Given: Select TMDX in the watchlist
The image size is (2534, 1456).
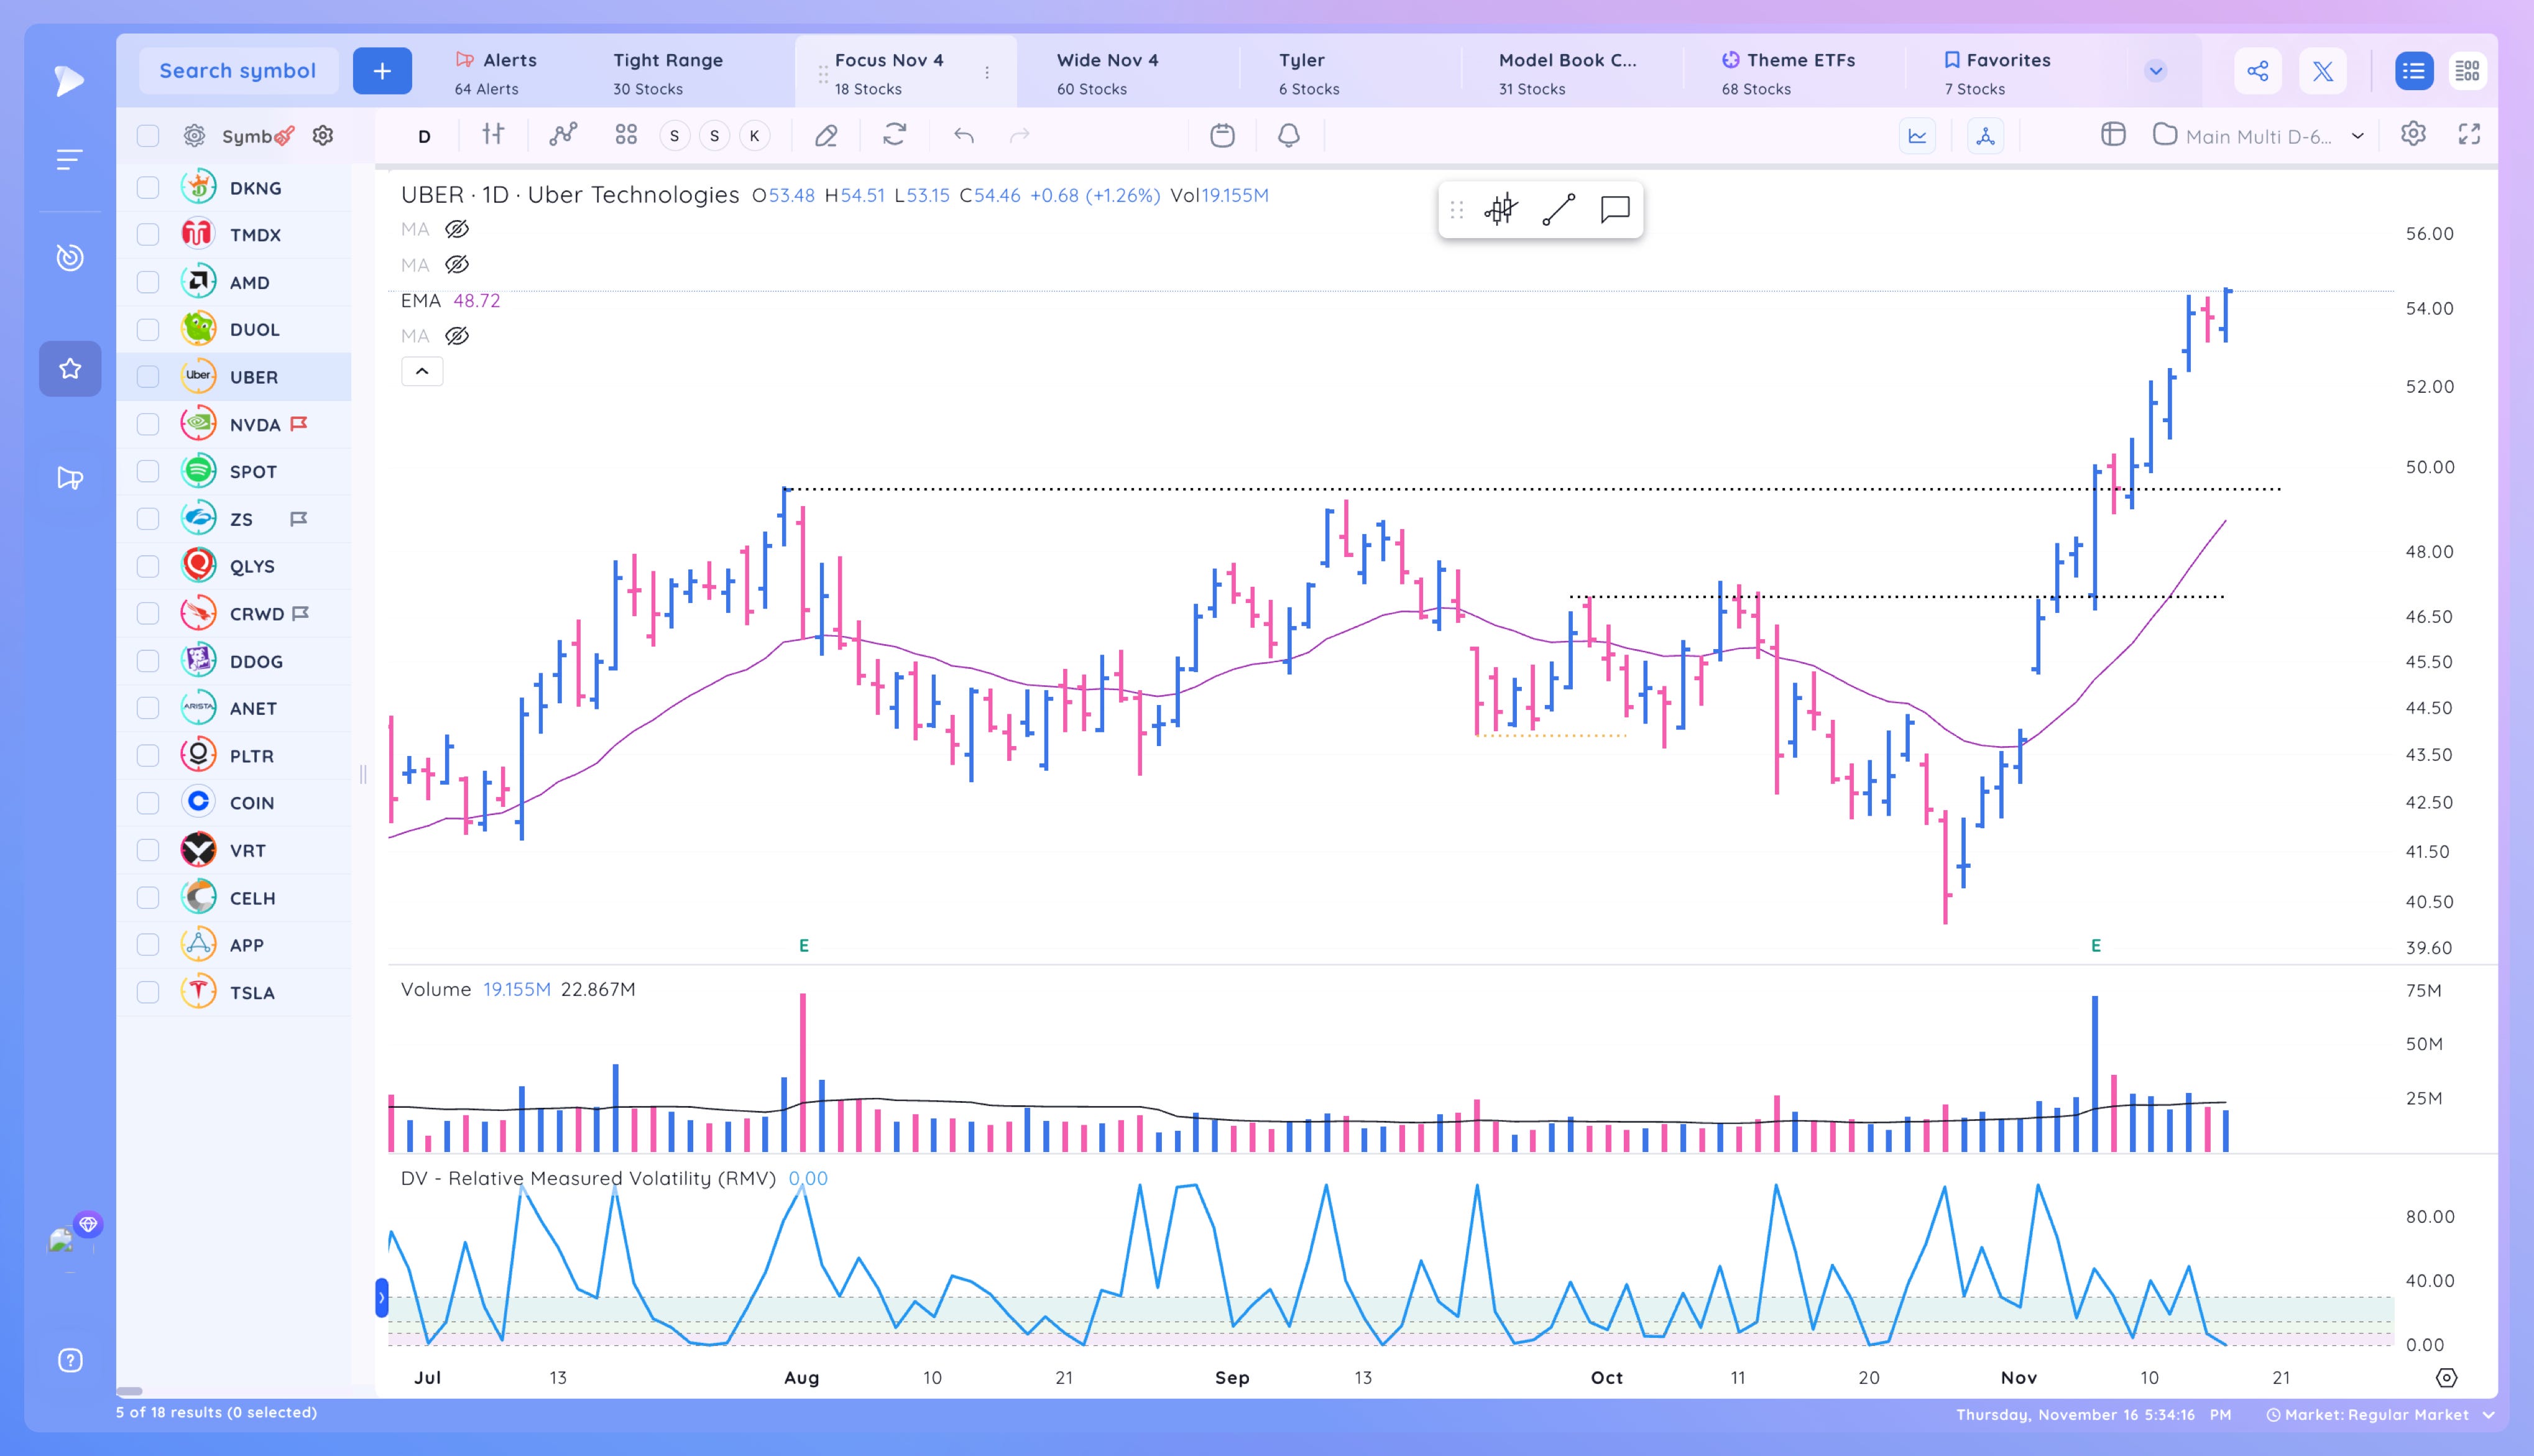Looking at the screenshot, I should click(x=255, y=235).
